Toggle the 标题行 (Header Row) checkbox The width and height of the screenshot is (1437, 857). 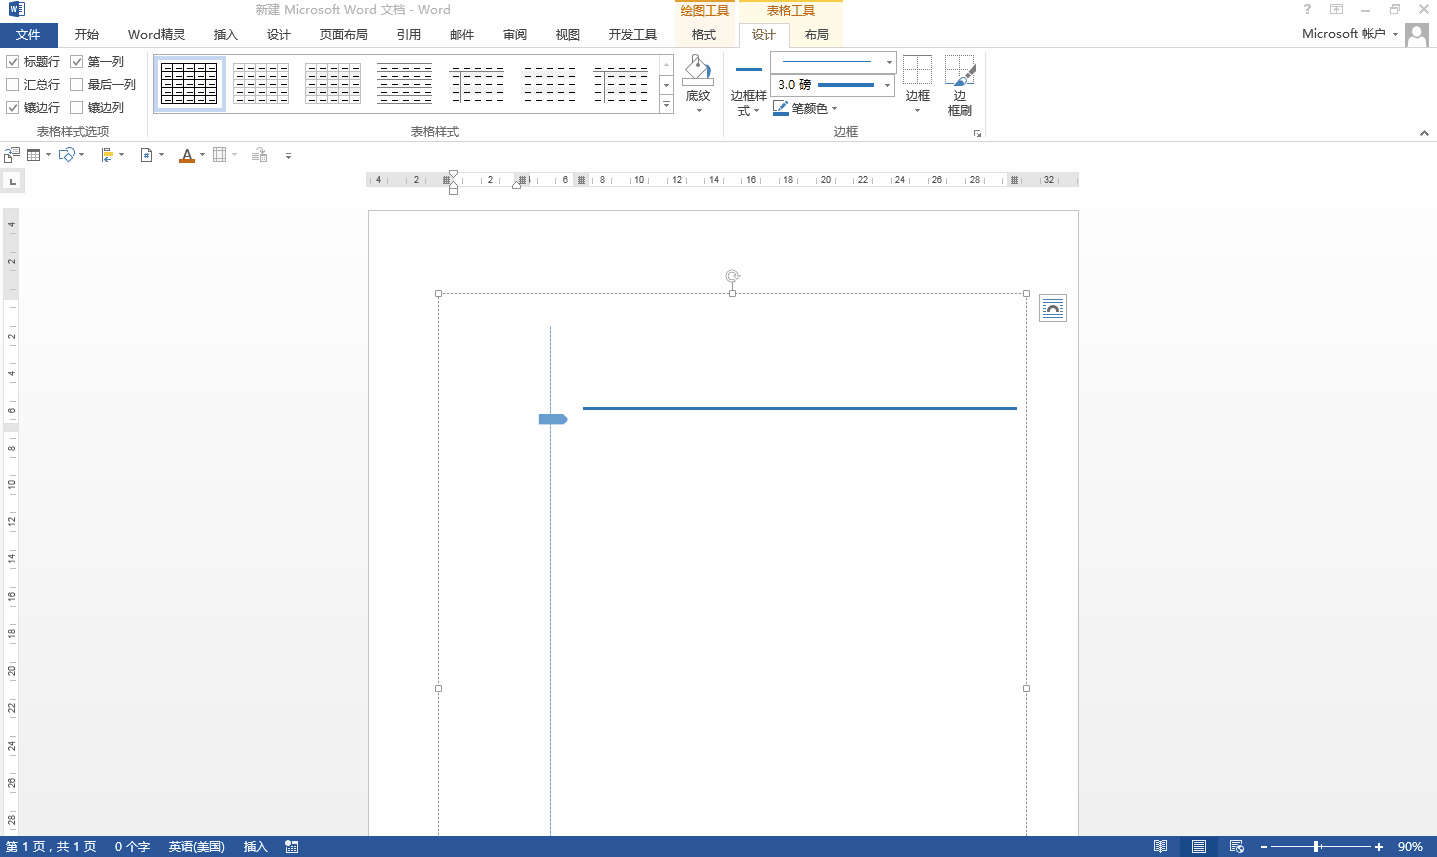pyautogui.click(x=13, y=62)
